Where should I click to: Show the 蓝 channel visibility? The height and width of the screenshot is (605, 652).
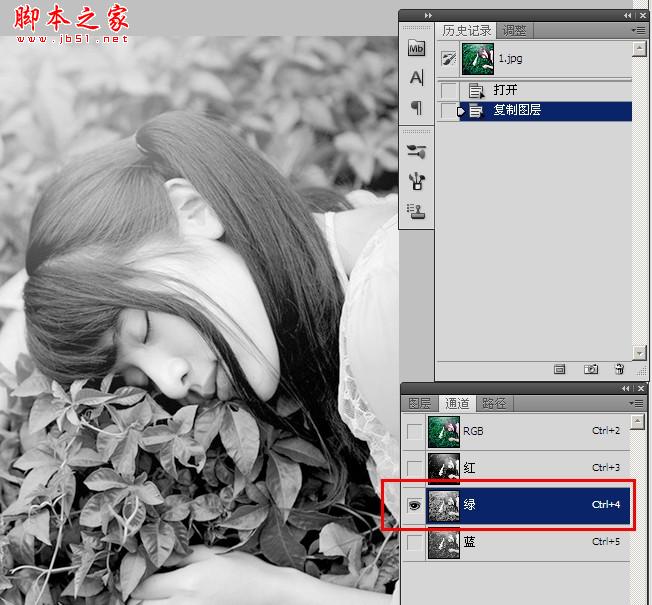point(414,542)
